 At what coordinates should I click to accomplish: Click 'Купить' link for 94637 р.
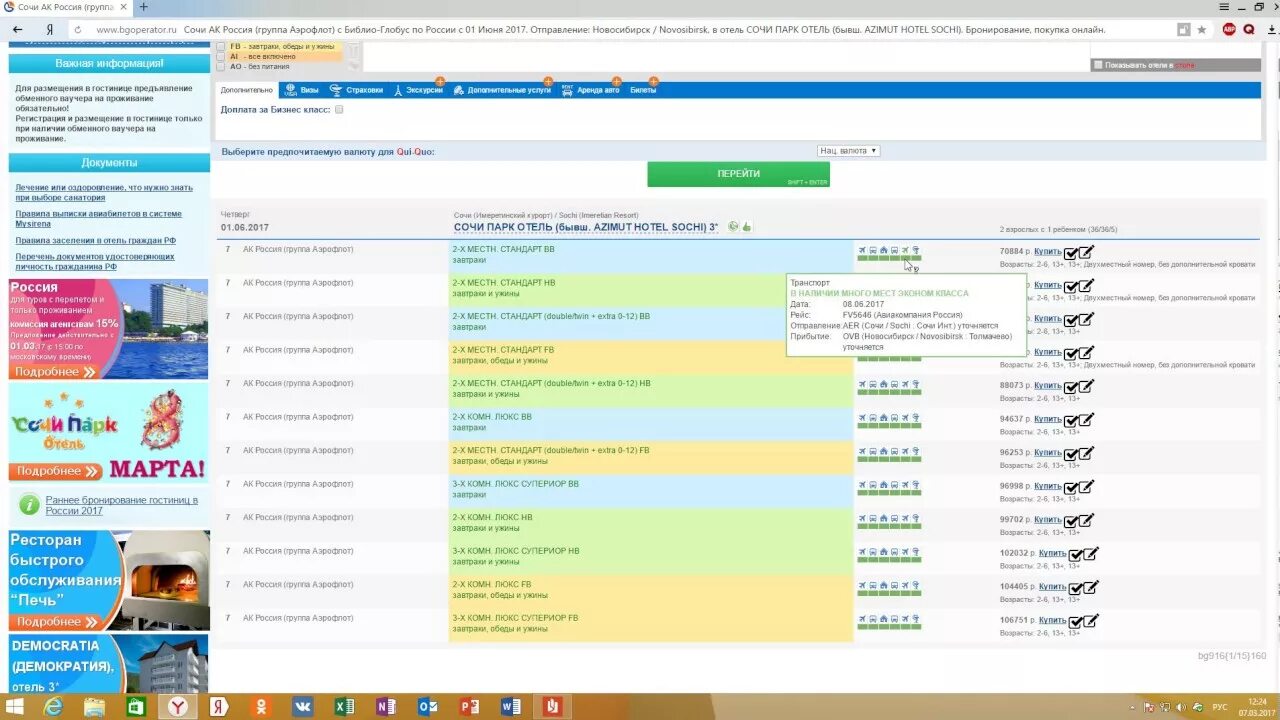click(1048, 419)
